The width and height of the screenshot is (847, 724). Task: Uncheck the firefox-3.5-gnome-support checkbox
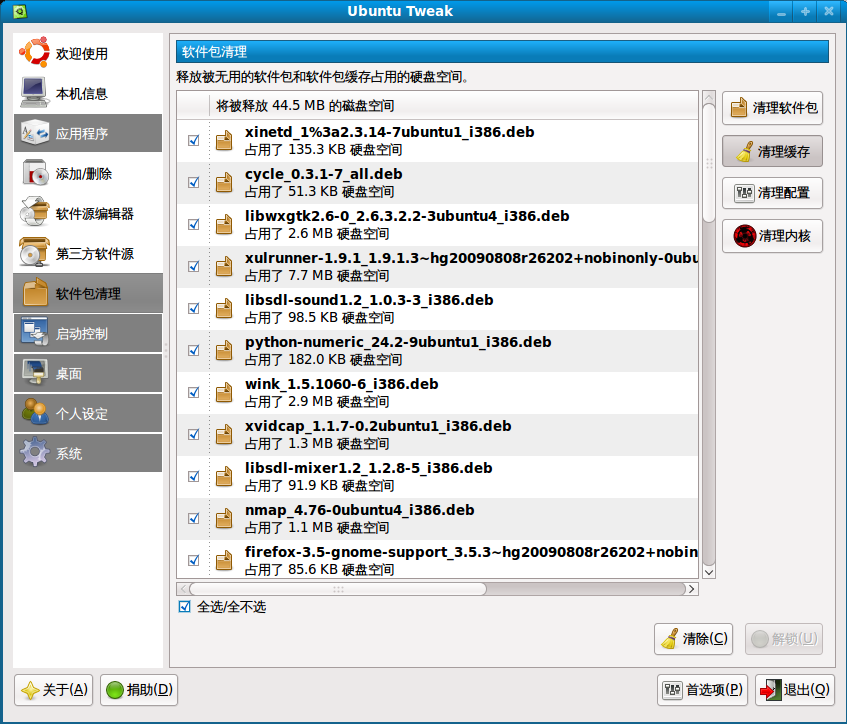[193, 560]
